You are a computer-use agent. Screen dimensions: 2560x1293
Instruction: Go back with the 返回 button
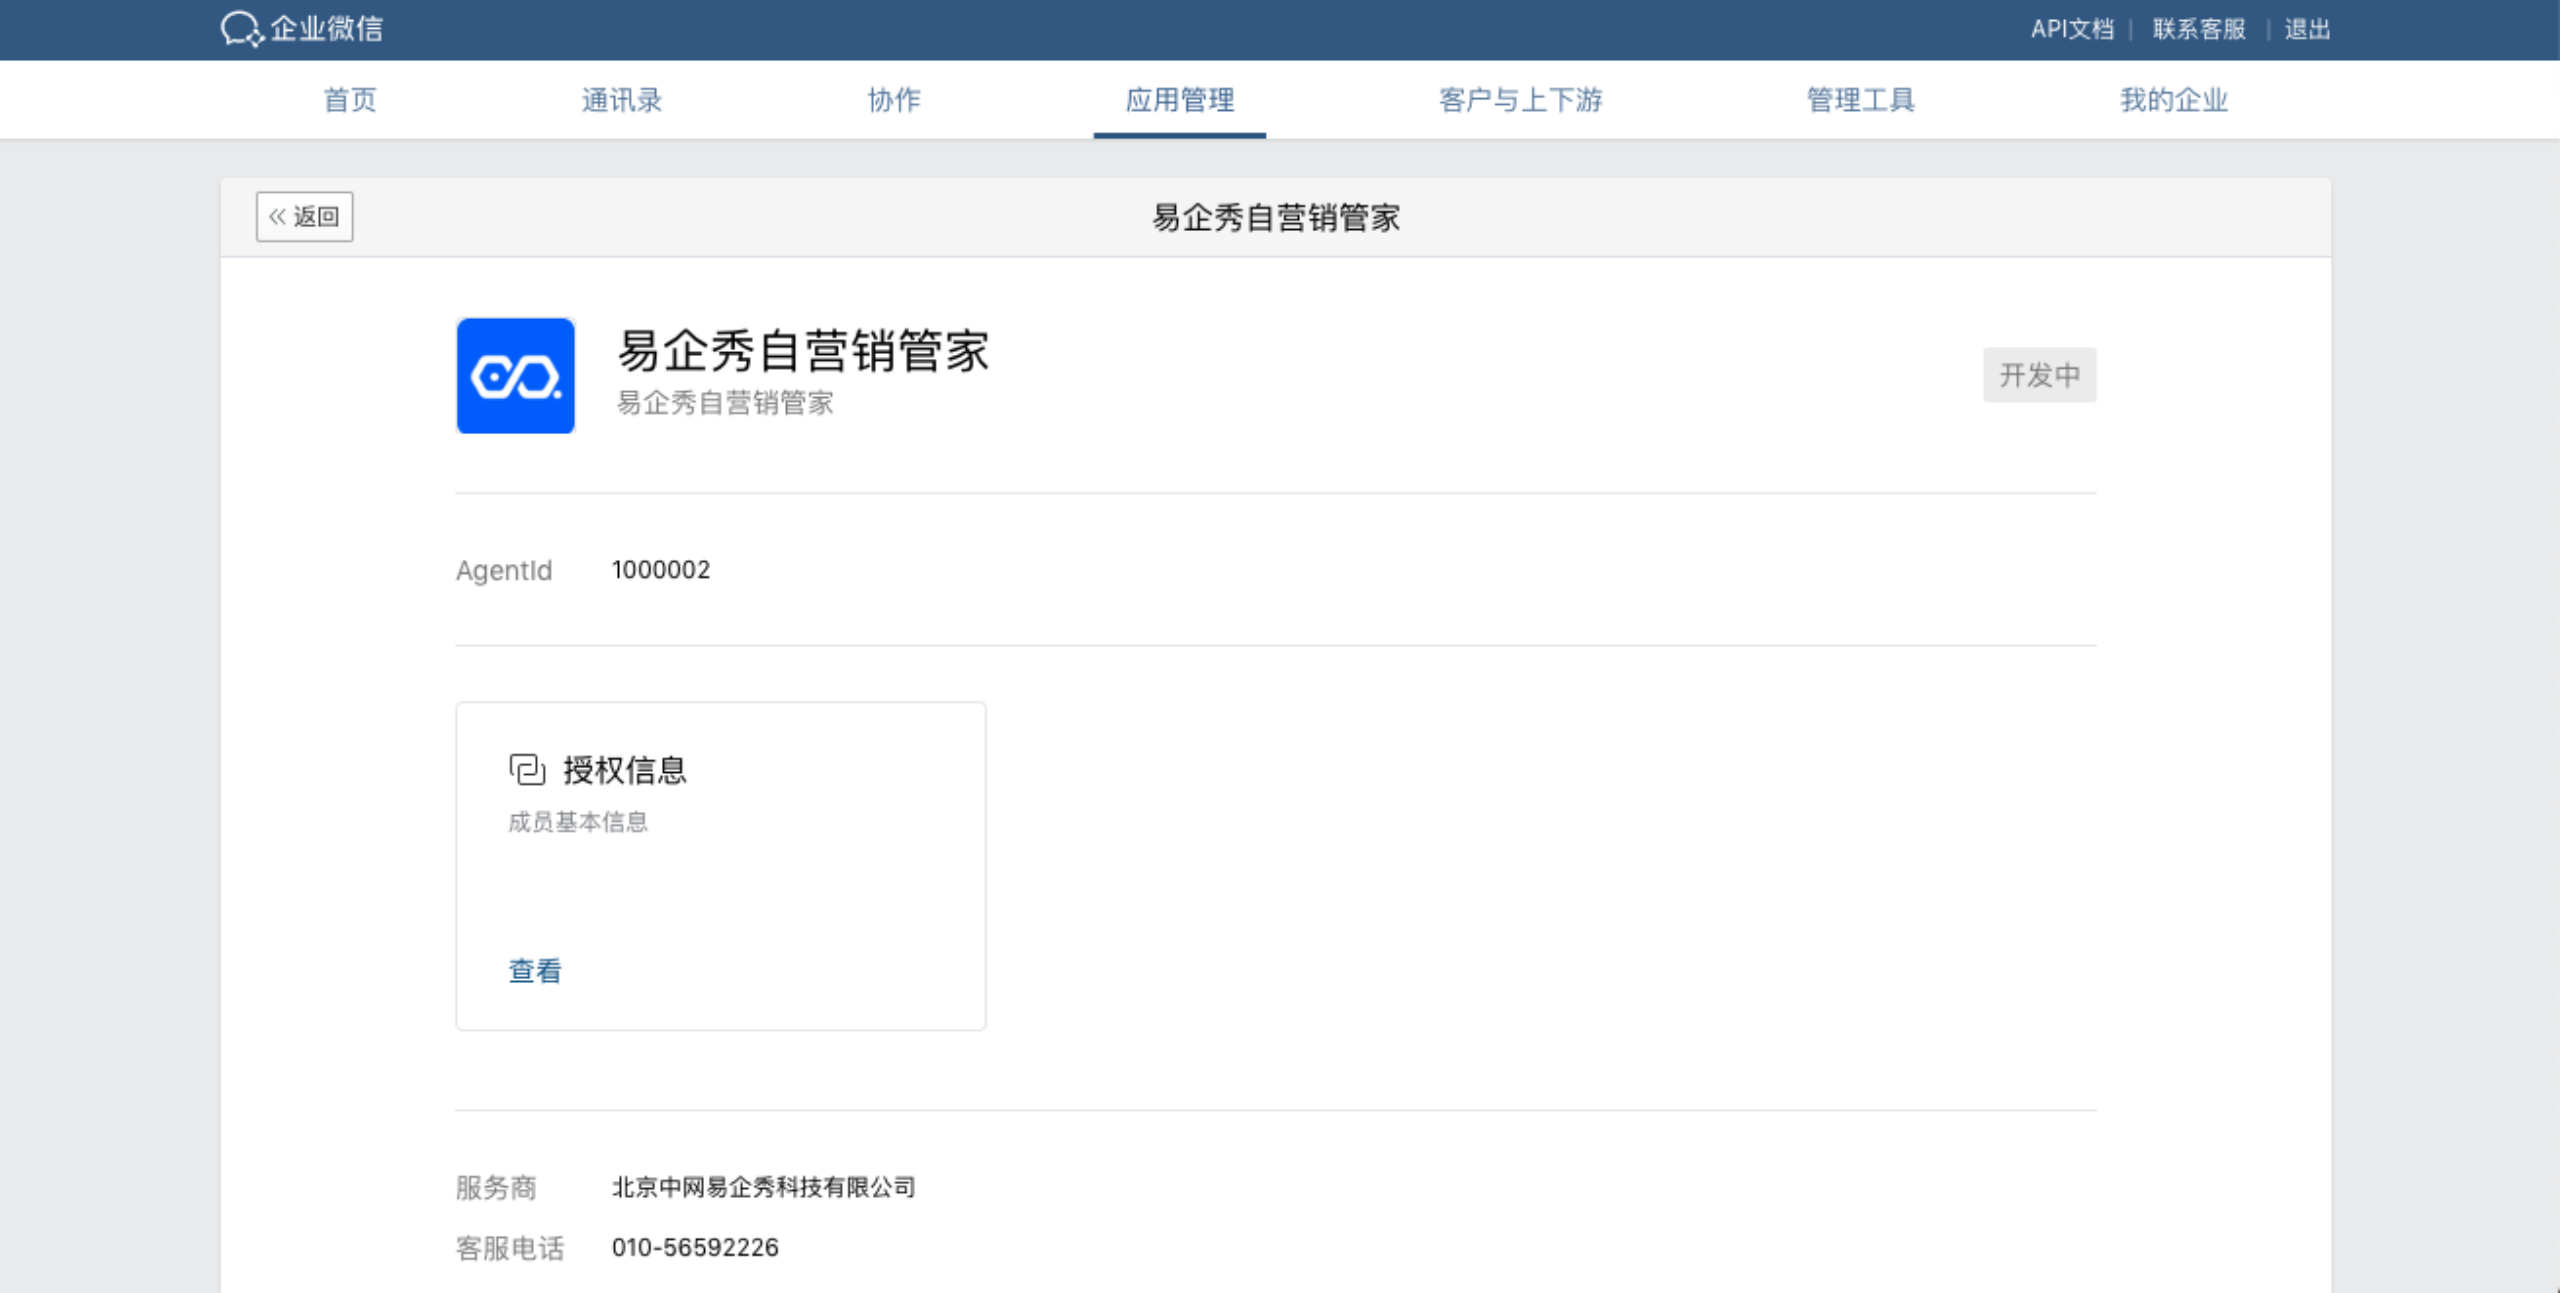(304, 217)
